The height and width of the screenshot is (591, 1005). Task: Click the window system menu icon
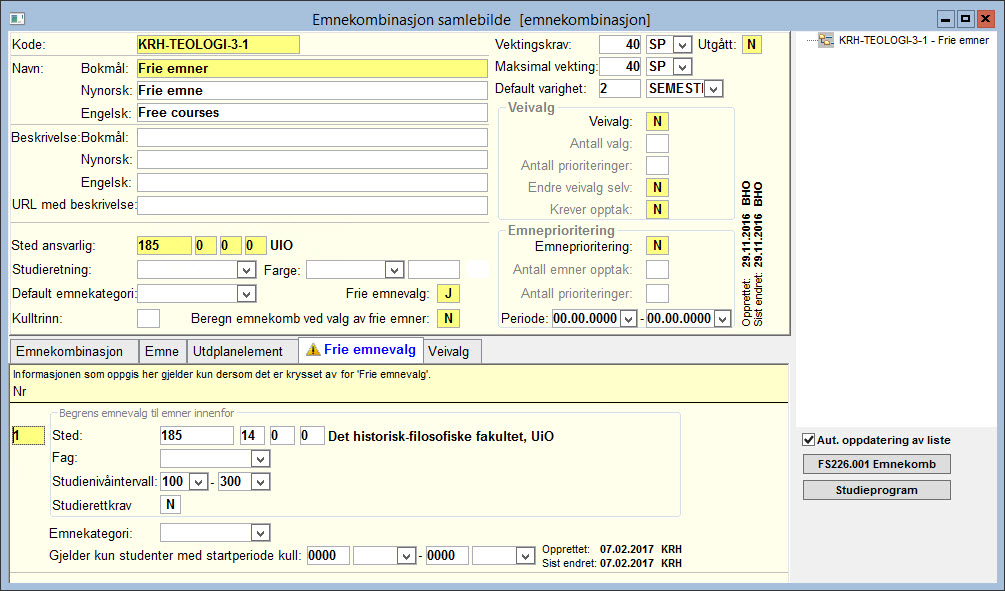pos(17,19)
